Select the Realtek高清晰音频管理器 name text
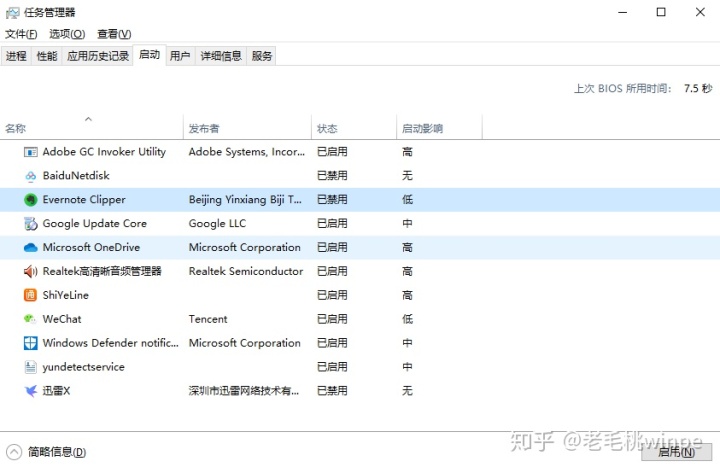 [x=102, y=271]
